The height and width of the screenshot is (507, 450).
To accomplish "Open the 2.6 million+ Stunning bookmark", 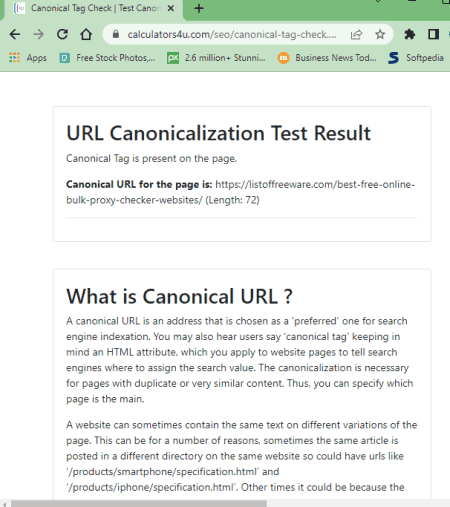I will pyautogui.click(x=216, y=58).
